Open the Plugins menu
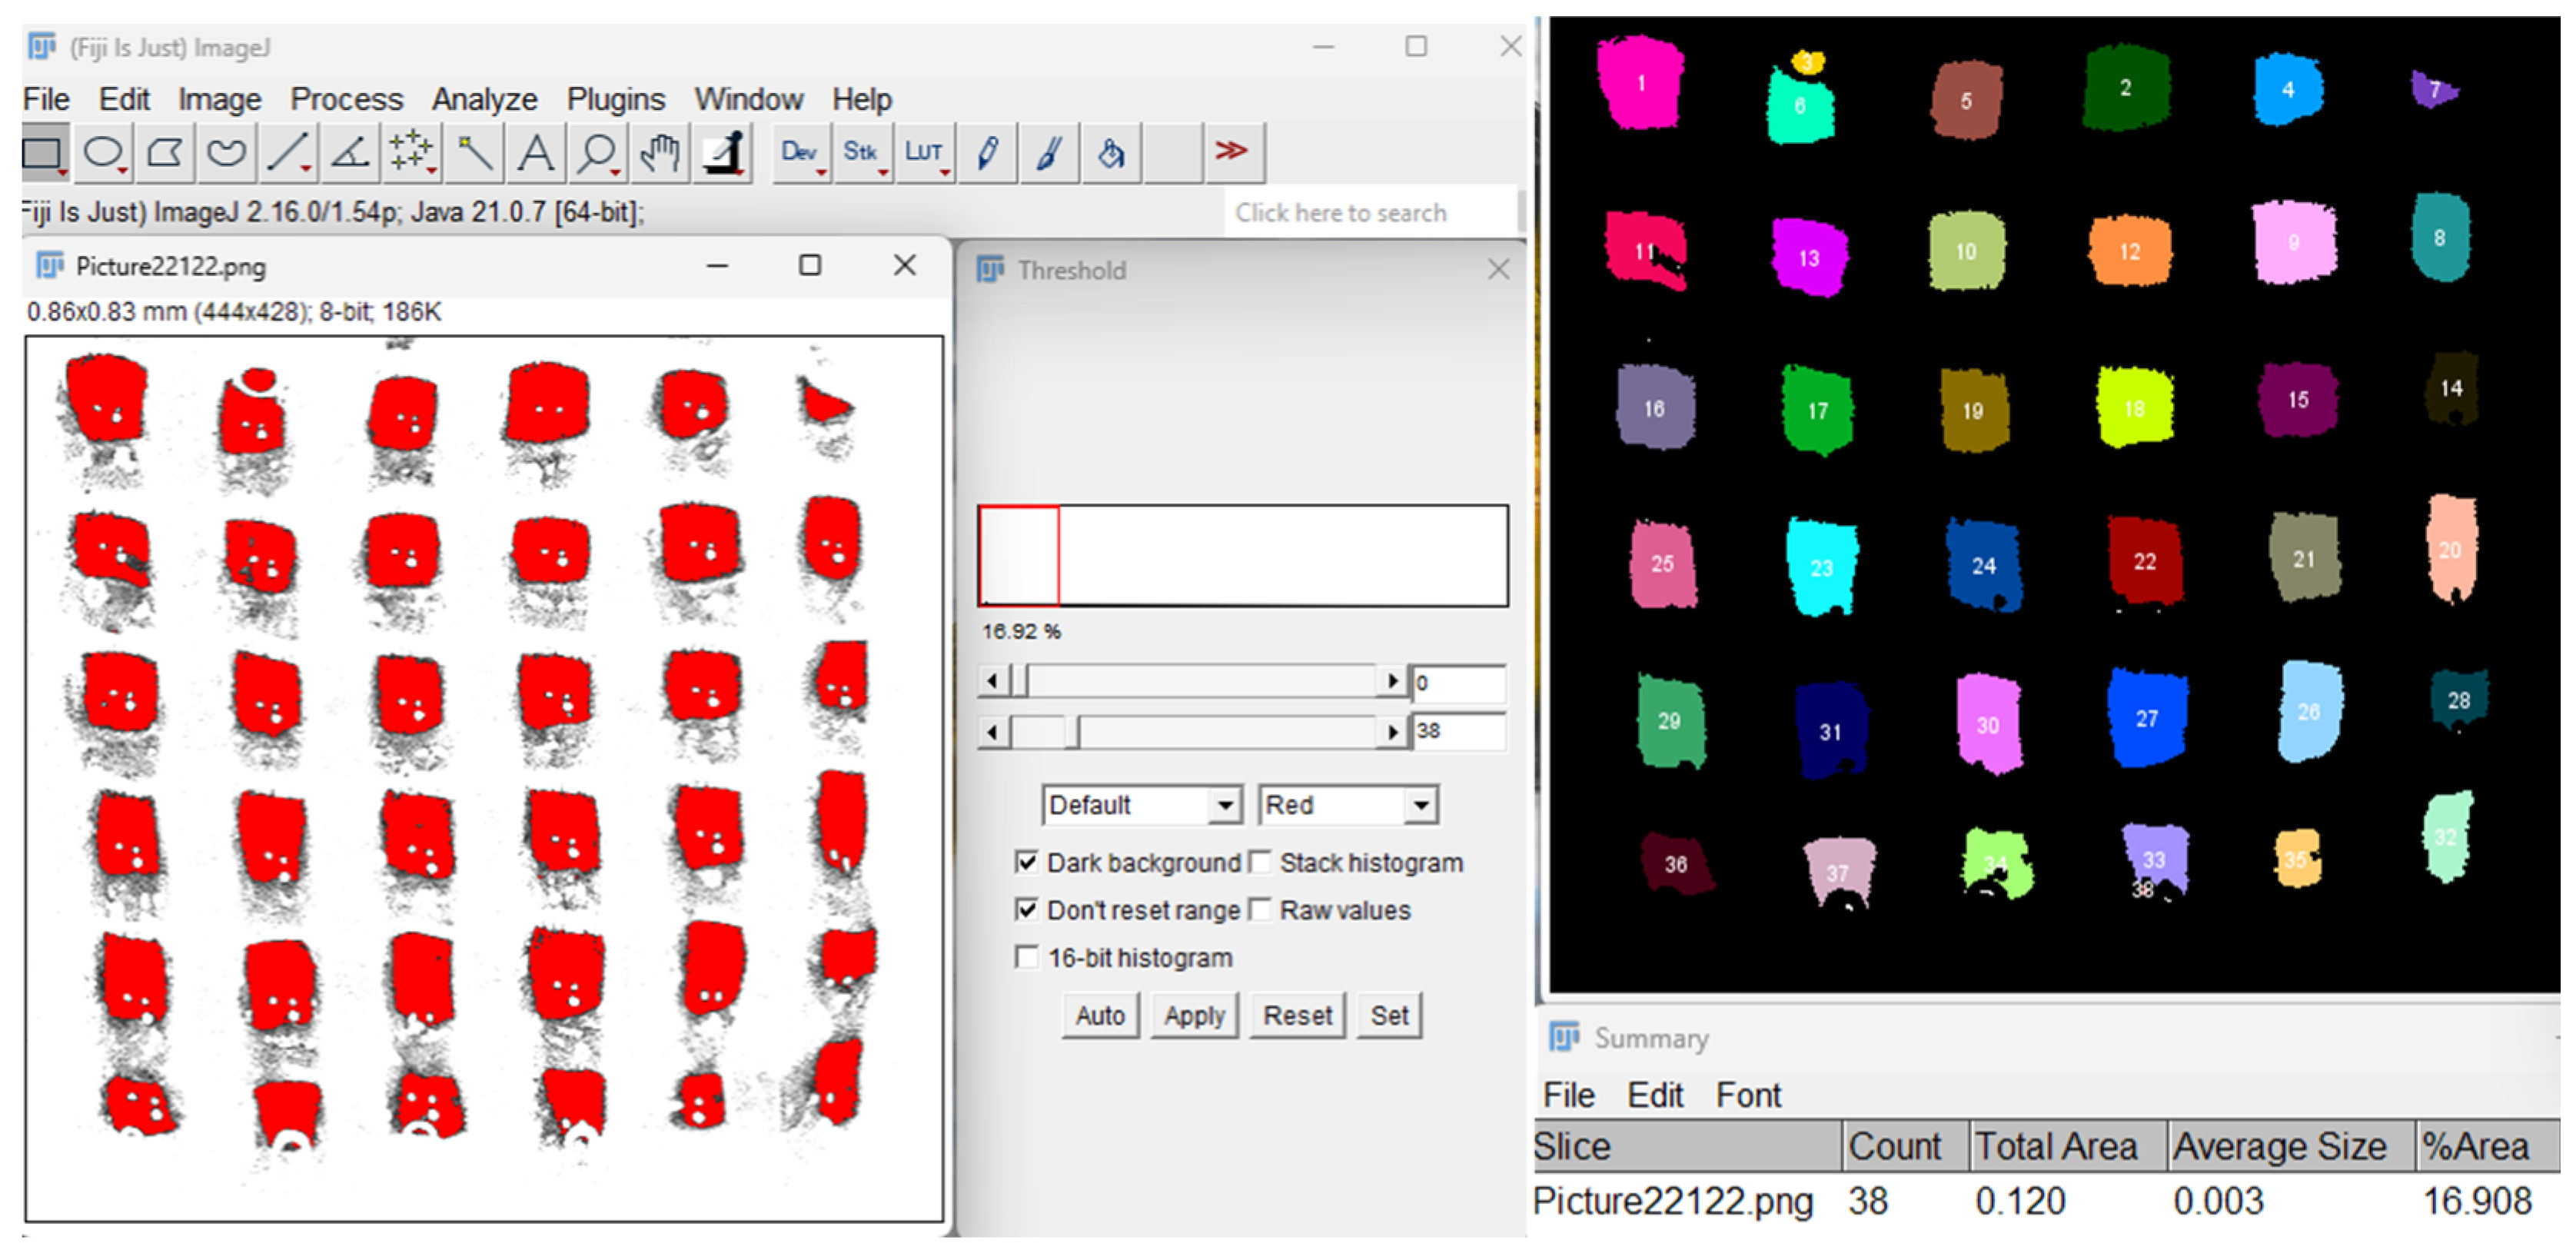 pyautogui.click(x=615, y=100)
